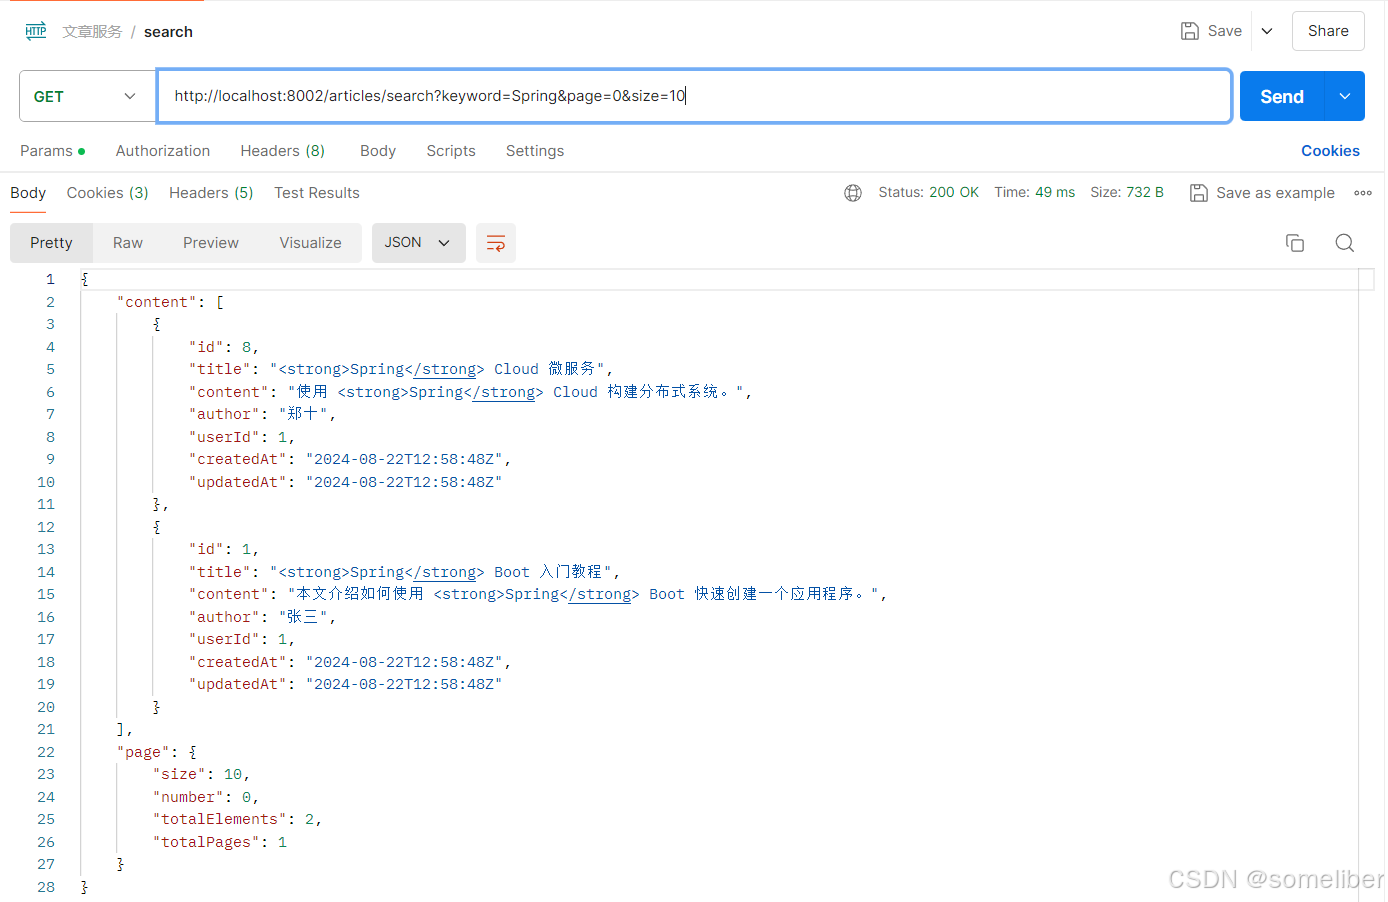
Task: Click the Status 200 OK text
Action: pos(928,192)
